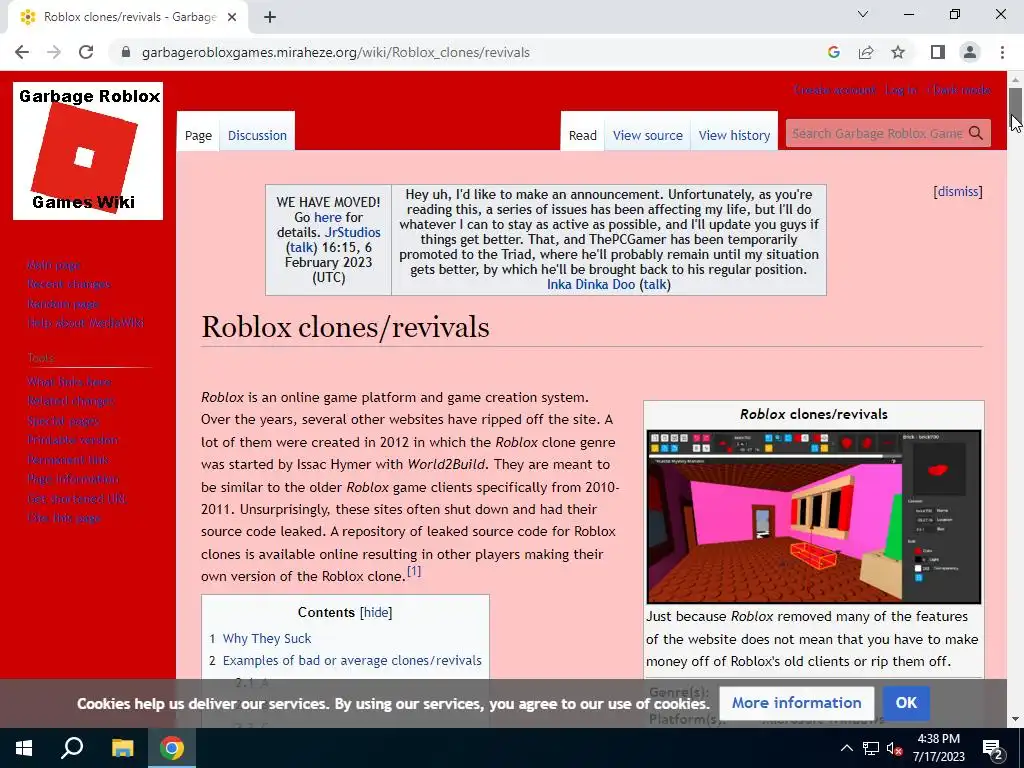
Task: Open Inka Dinka Doo user page
Action: coord(591,284)
